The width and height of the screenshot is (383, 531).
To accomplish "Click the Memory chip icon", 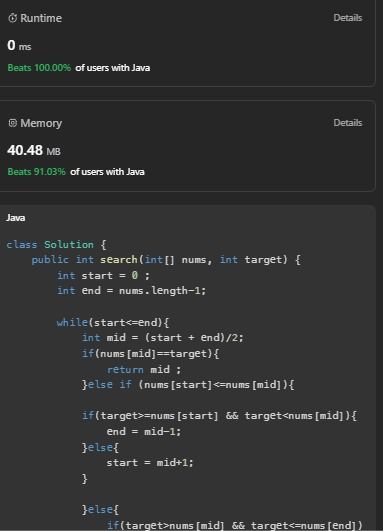I will point(13,123).
